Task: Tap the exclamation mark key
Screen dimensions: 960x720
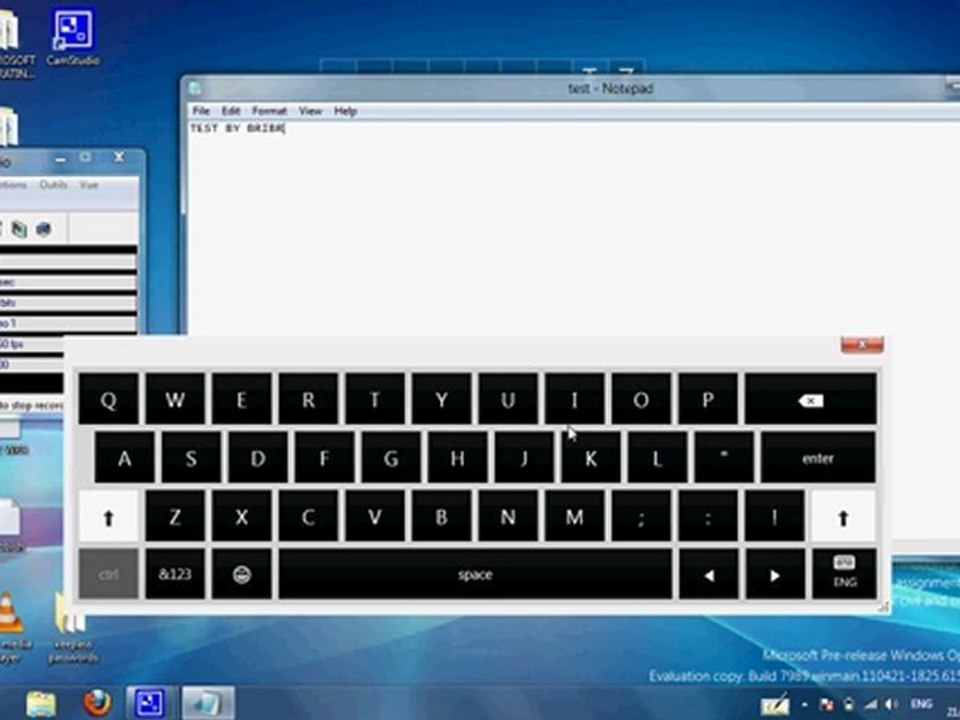Action: pos(774,516)
